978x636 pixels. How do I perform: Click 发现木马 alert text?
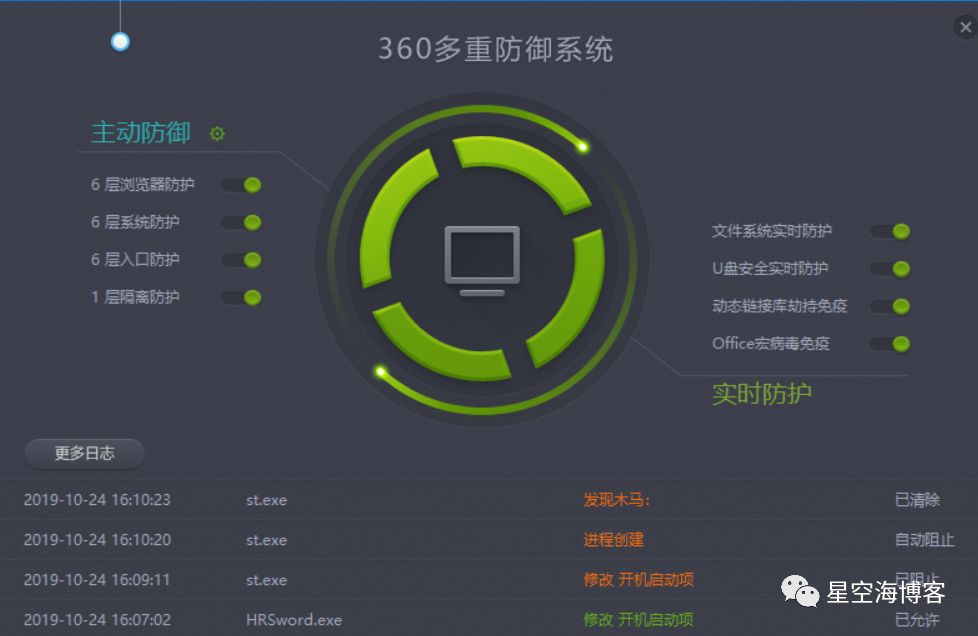tap(617, 500)
